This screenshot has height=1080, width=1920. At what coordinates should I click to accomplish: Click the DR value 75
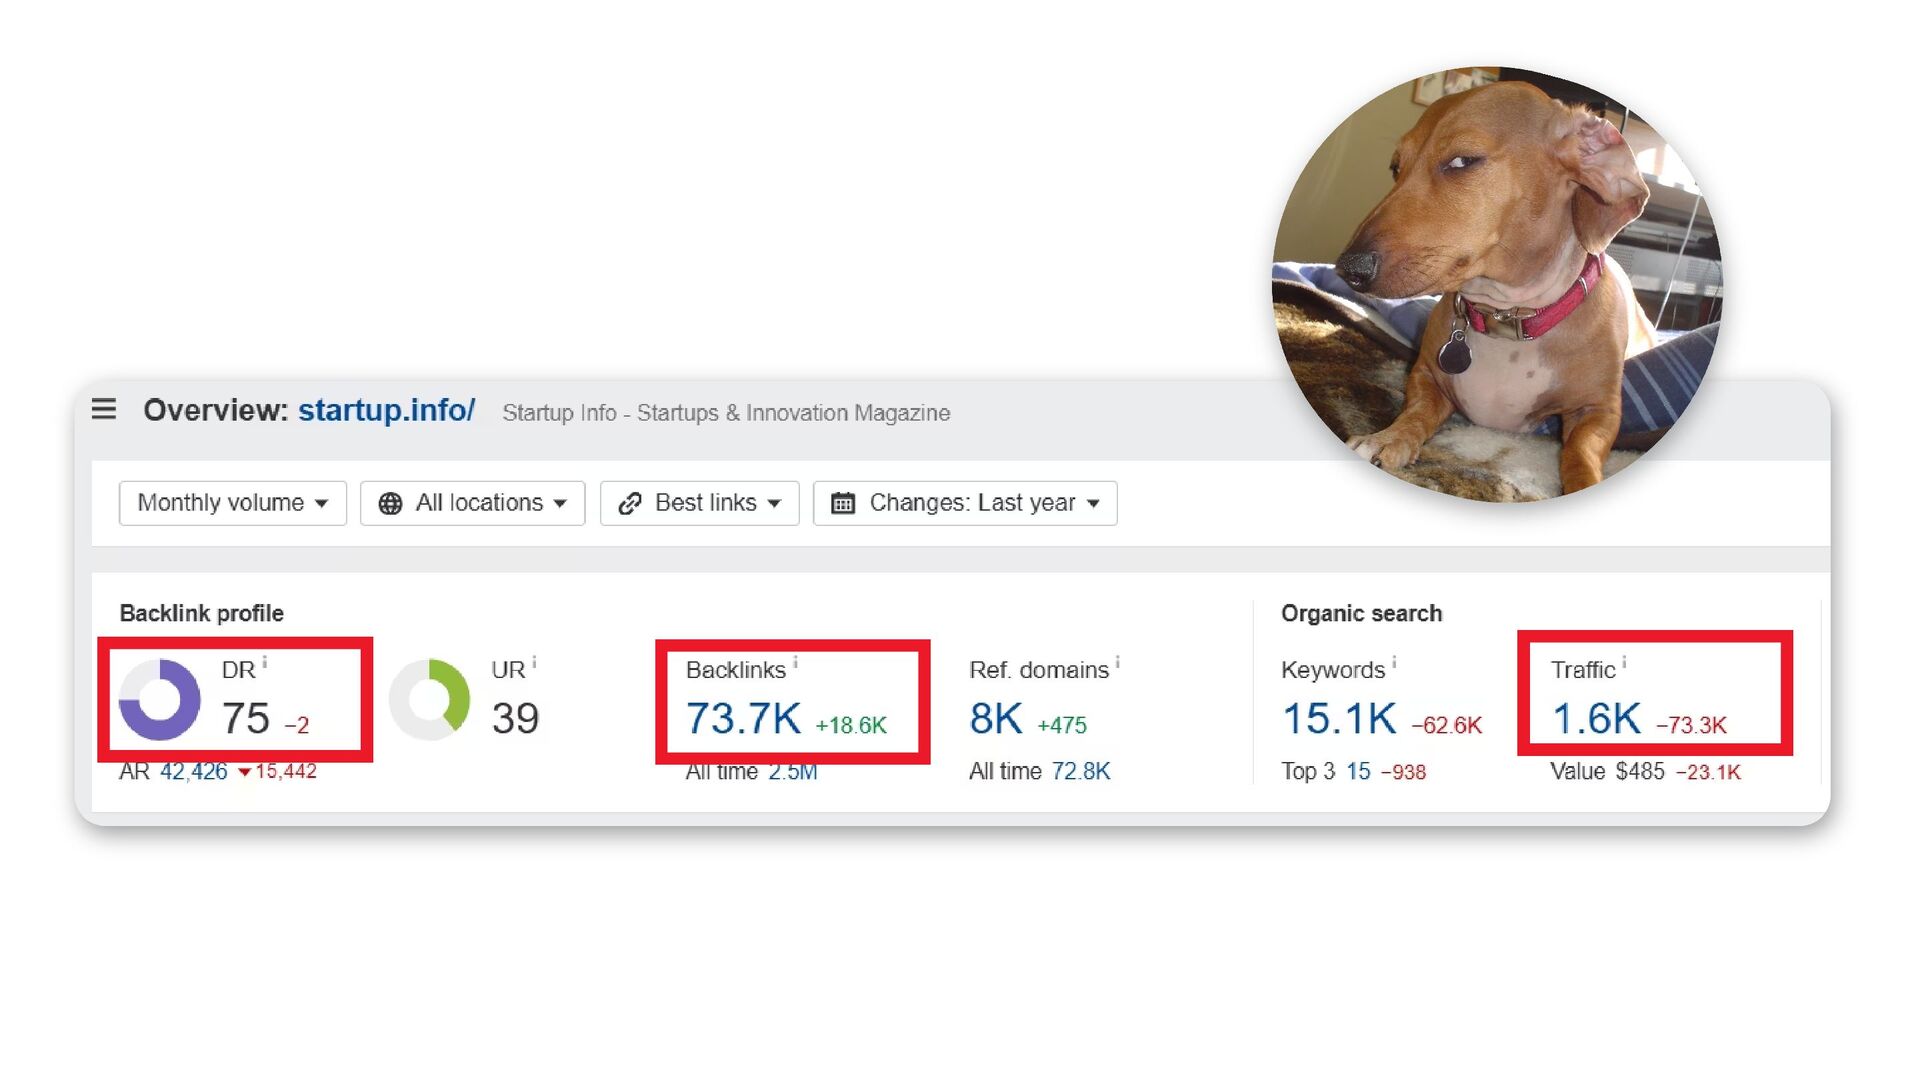(245, 719)
